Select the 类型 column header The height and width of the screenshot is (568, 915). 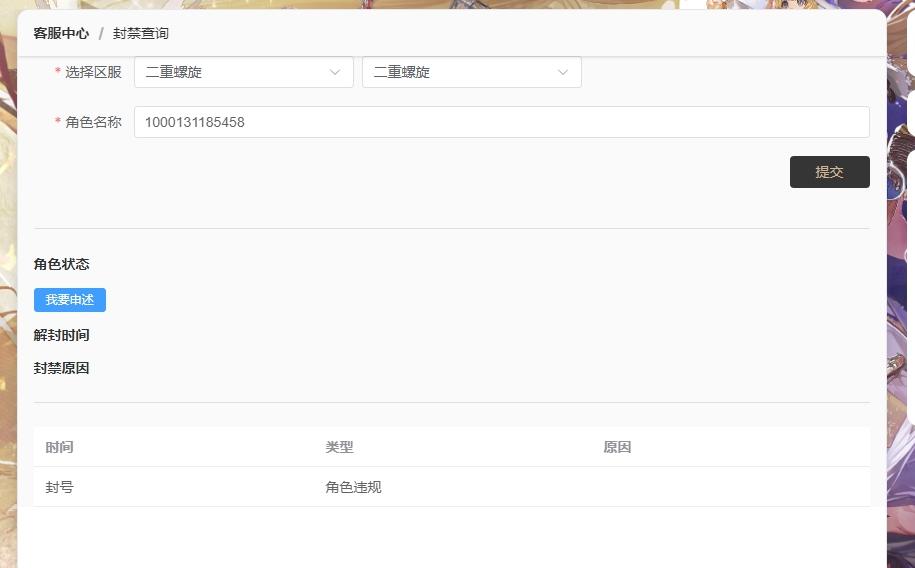339,447
